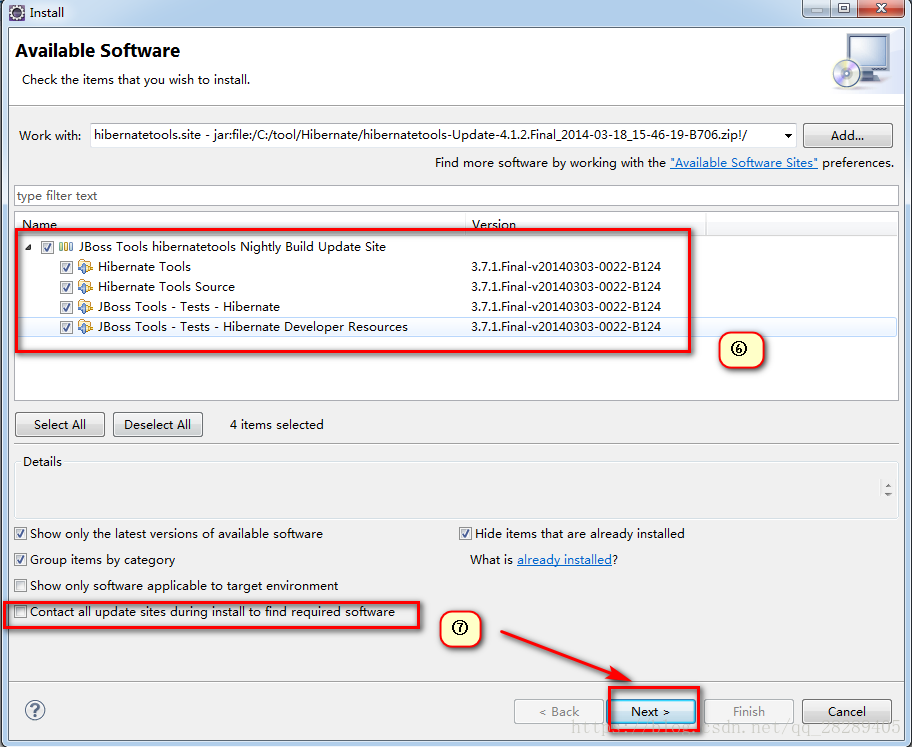Open the Available Software Sites link
The width and height of the screenshot is (912, 747).
744,163
